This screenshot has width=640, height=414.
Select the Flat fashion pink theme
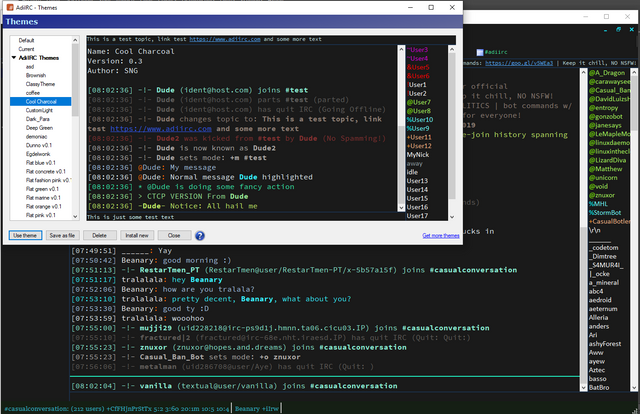(x=48, y=180)
